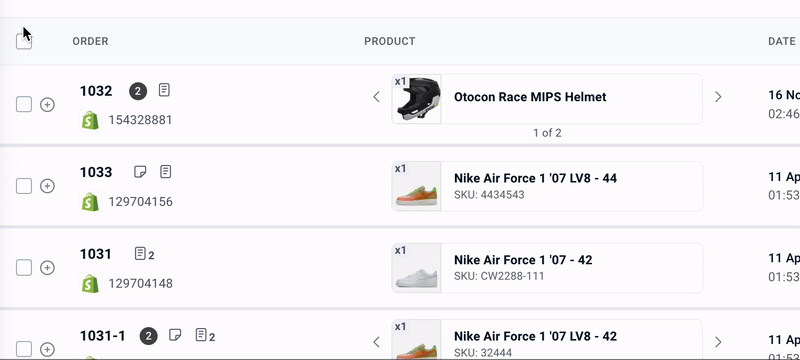Screen dimensions: 800x360
Task: Go to previous product in order 1032
Action: coord(377,97)
